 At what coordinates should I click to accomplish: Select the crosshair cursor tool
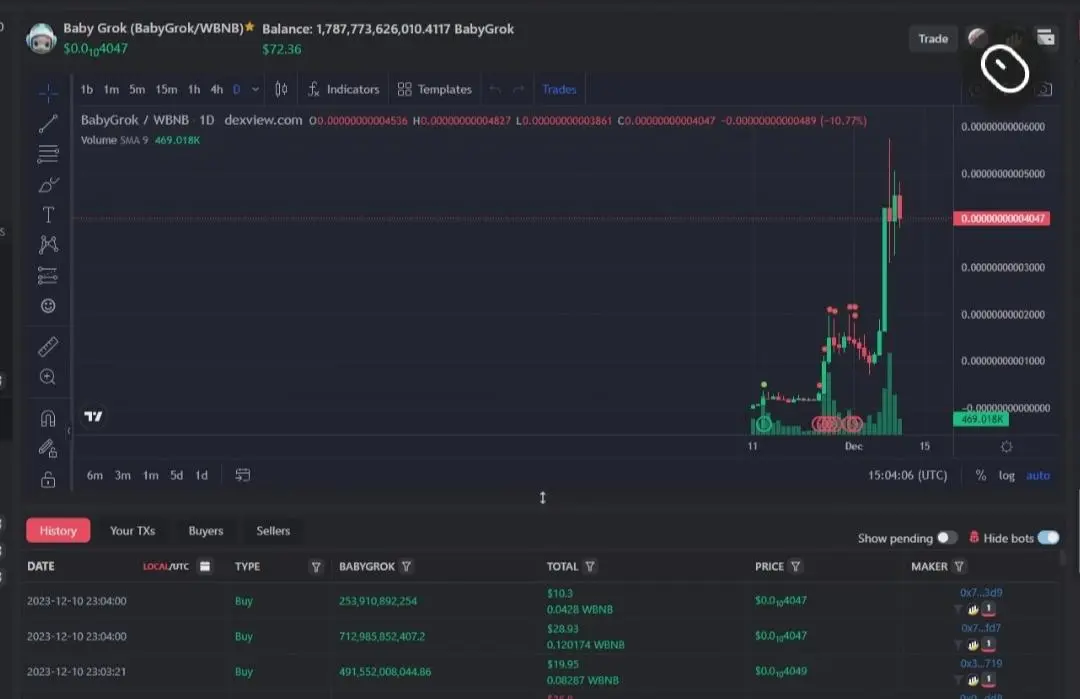coord(48,92)
